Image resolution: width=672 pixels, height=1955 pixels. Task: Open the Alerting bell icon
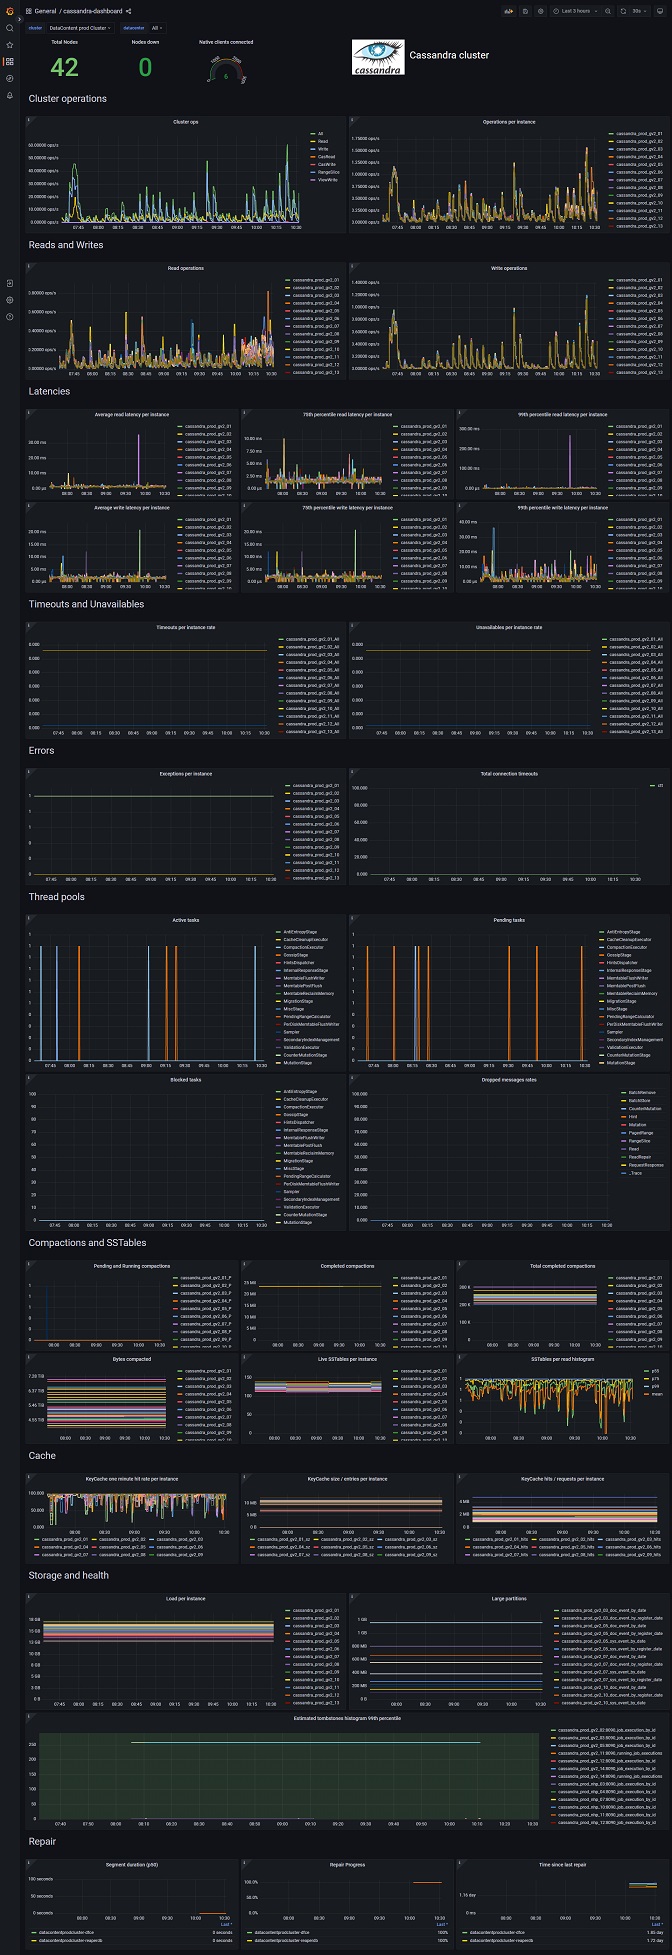coord(10,95)
